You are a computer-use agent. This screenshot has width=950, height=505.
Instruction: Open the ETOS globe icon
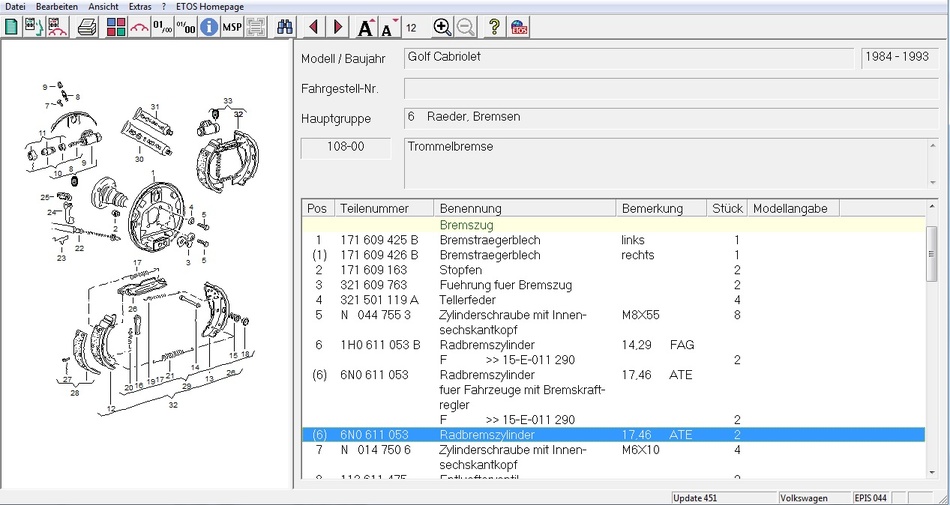point(519,27)
